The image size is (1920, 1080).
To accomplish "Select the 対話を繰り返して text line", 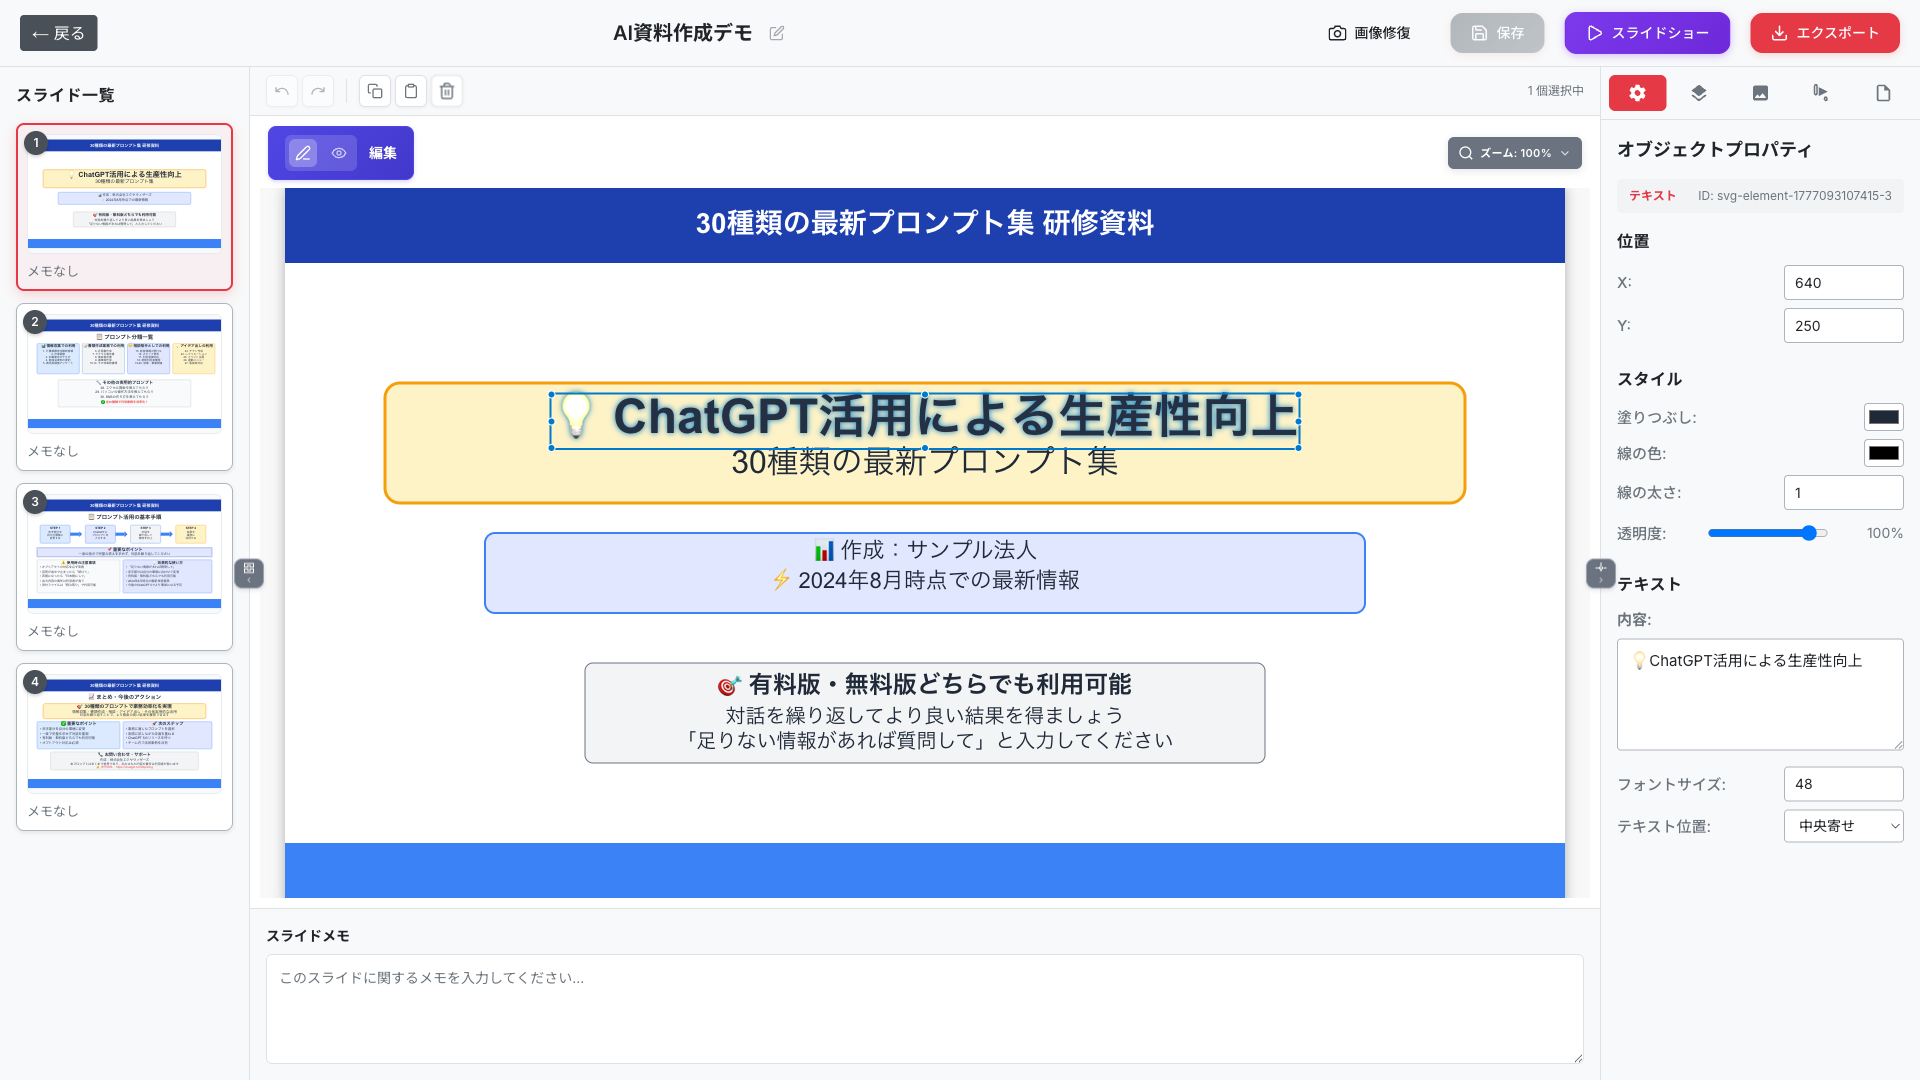I will (925, 716).
